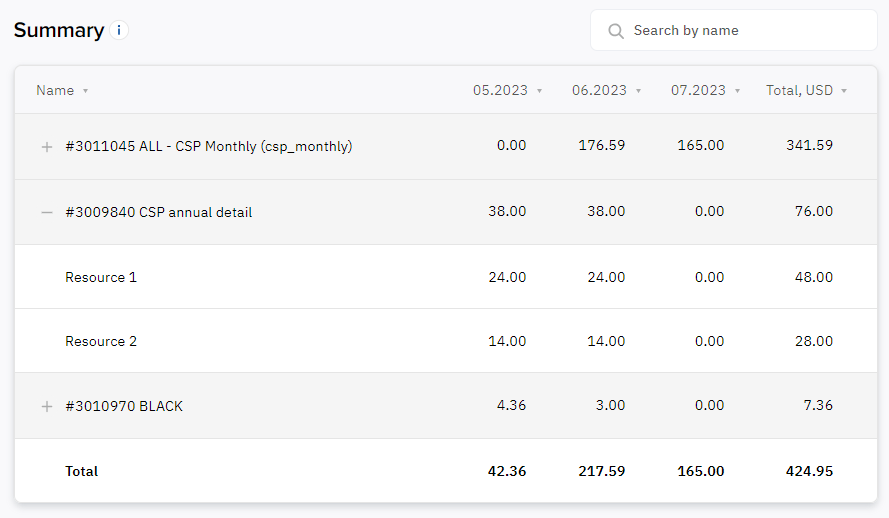Click the #3010970 BLACK name

click(124, 406)
